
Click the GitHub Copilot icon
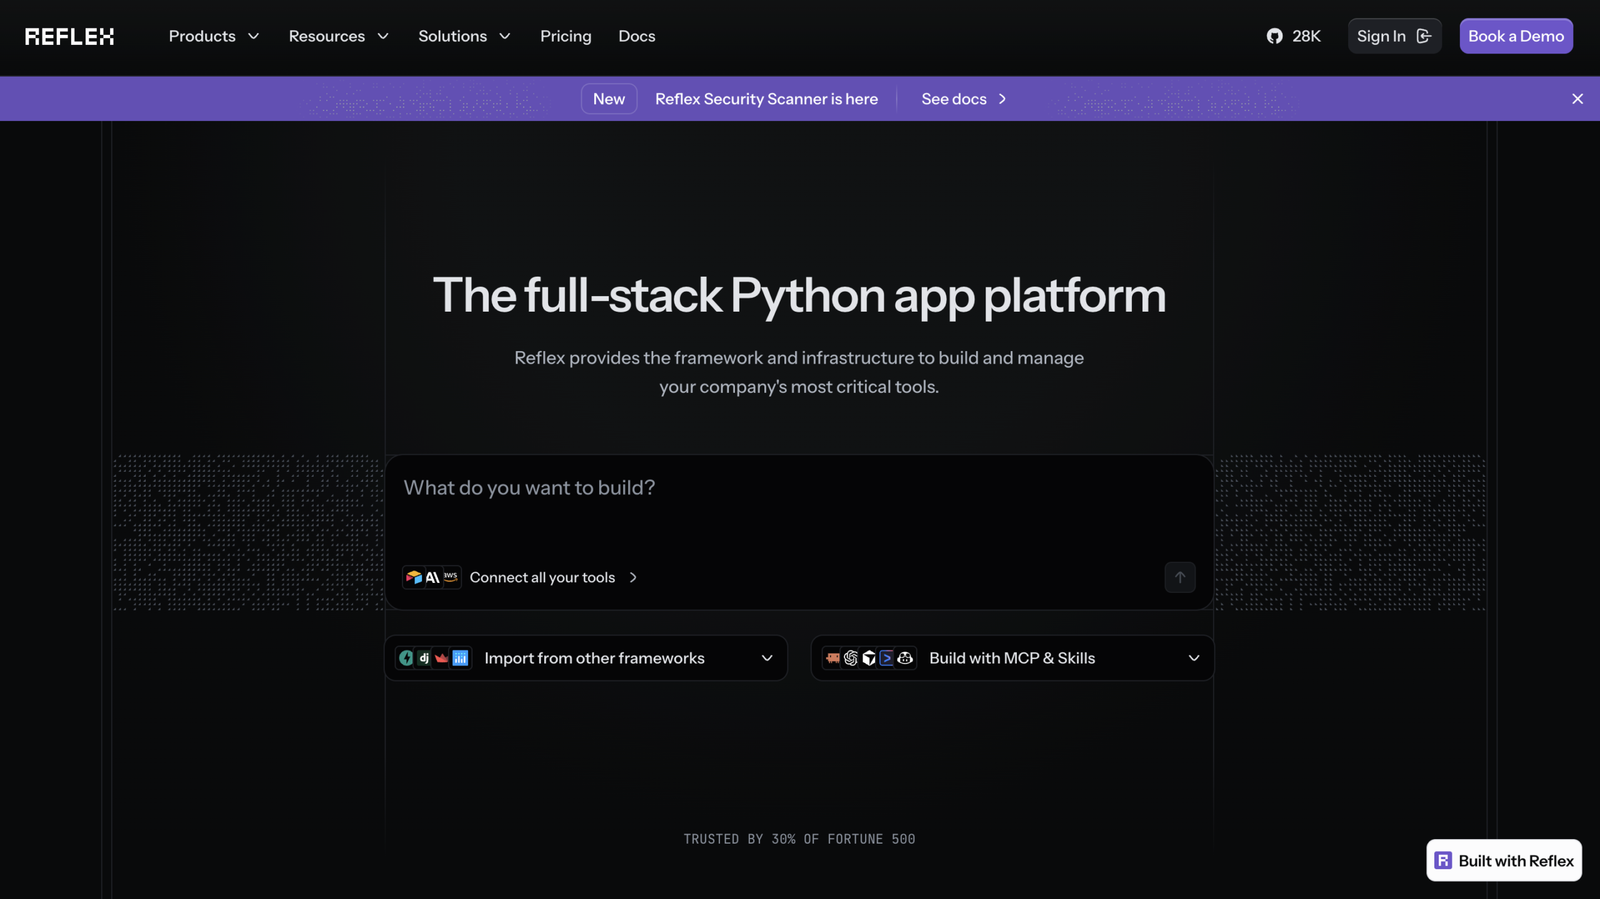[x=905, y=658]
